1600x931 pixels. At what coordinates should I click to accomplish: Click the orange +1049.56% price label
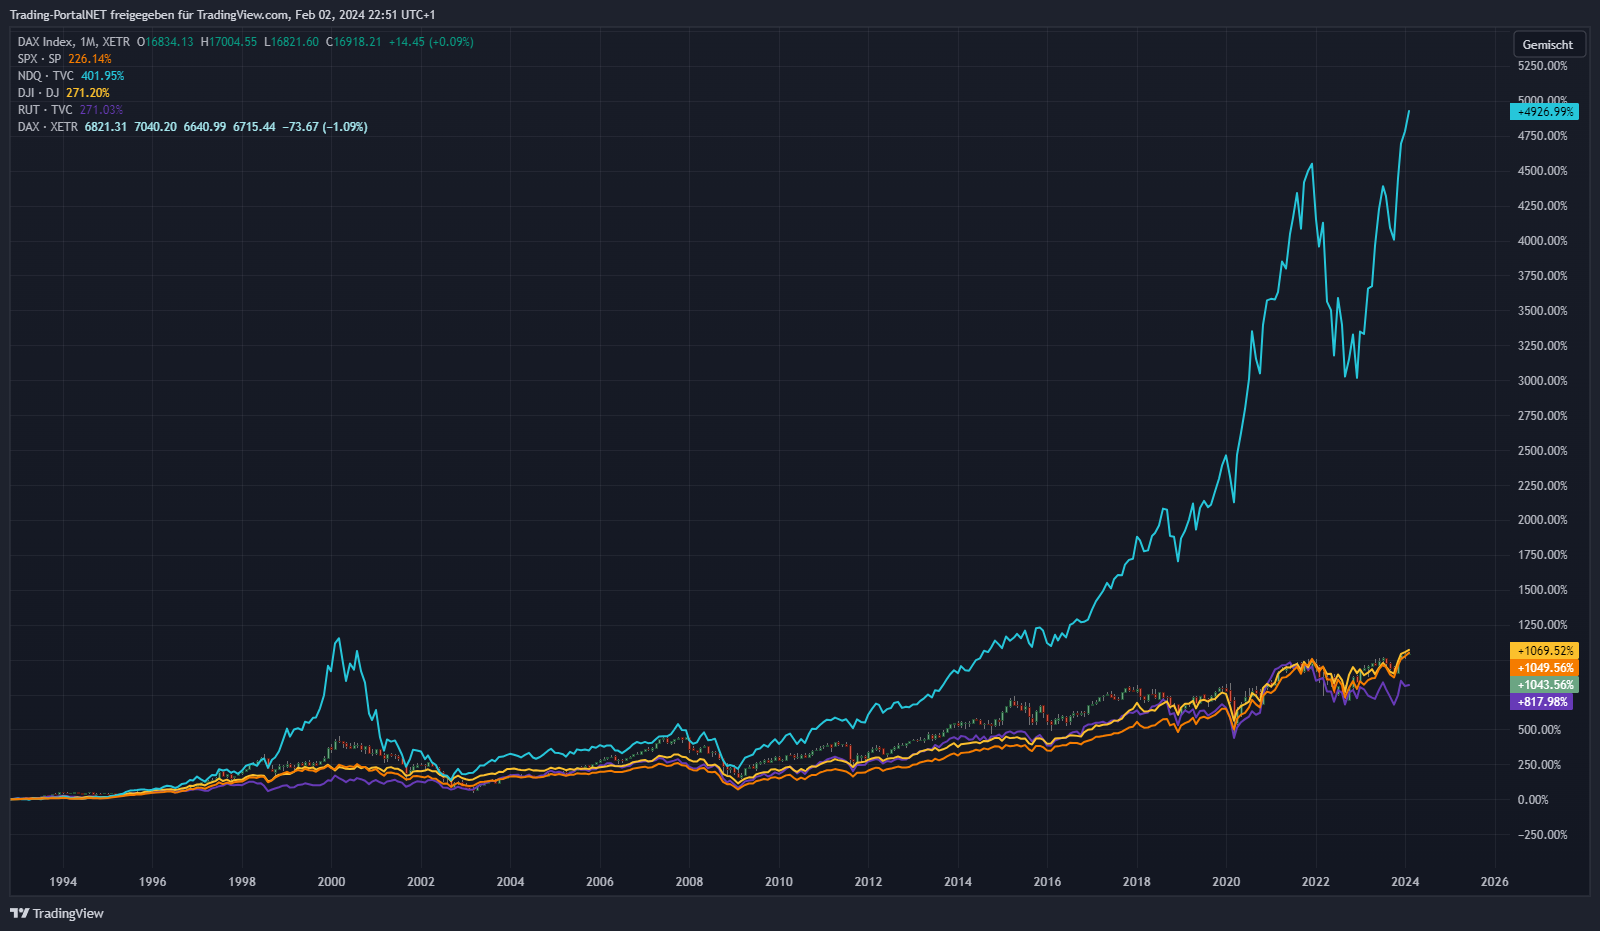1544,668
